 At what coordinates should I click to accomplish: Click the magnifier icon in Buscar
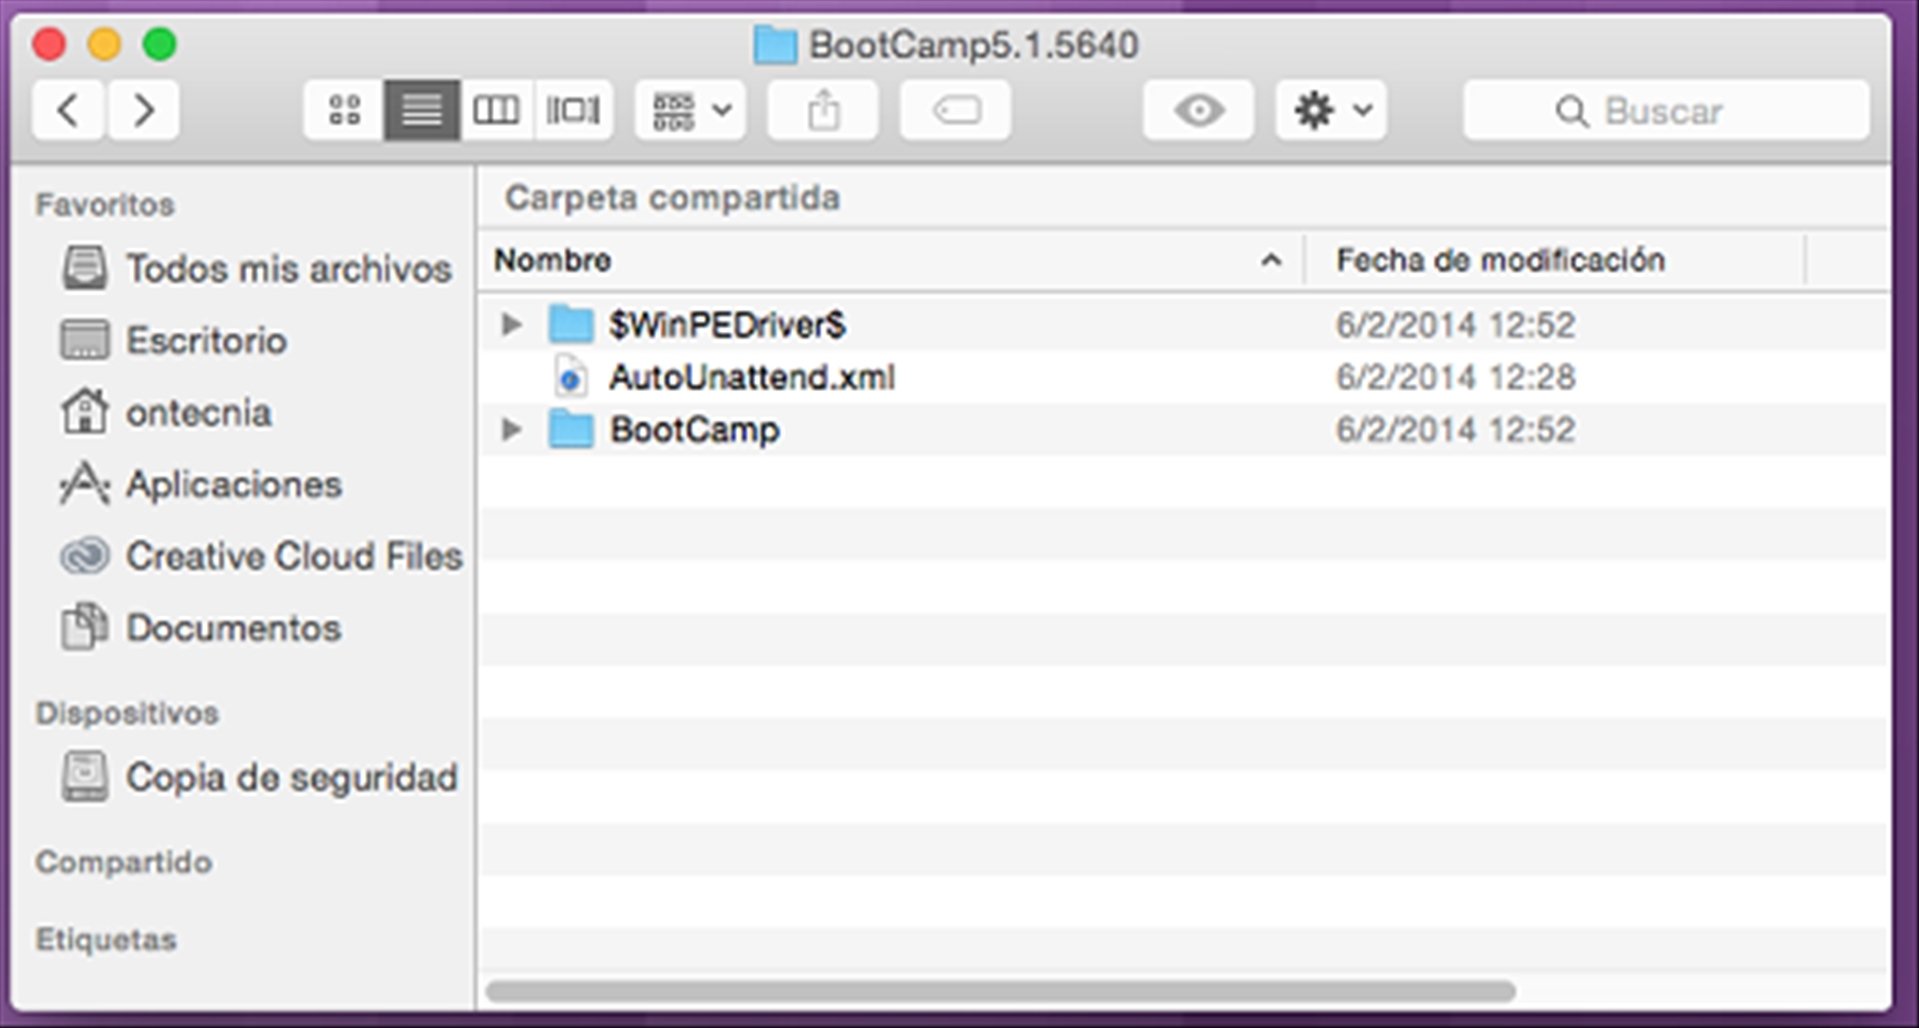[1572, 111]
